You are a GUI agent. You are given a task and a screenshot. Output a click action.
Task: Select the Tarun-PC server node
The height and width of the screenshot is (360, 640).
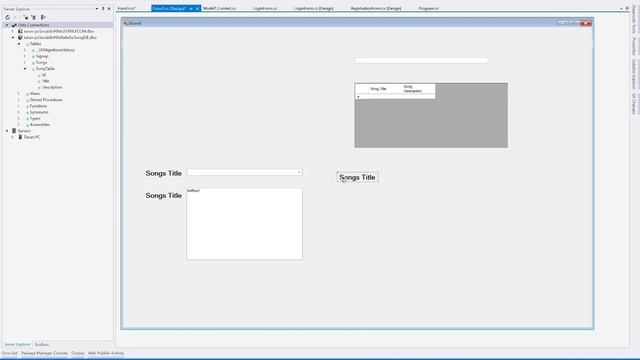32,137
